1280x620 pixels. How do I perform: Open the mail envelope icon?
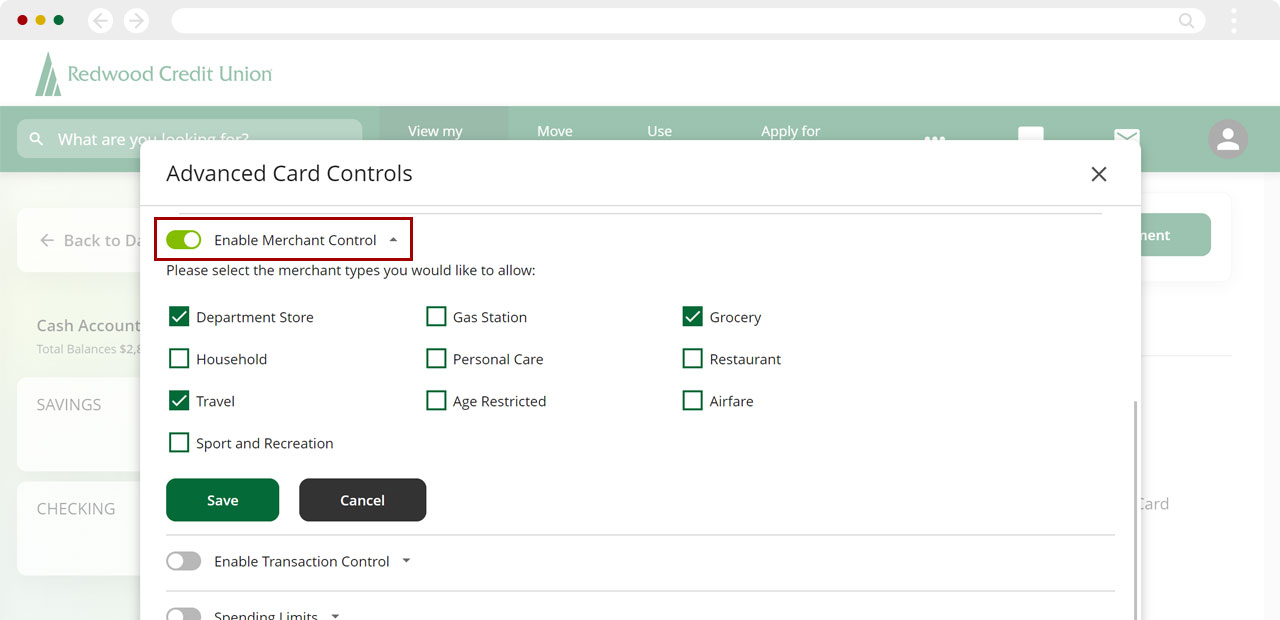click(1127, 135)
